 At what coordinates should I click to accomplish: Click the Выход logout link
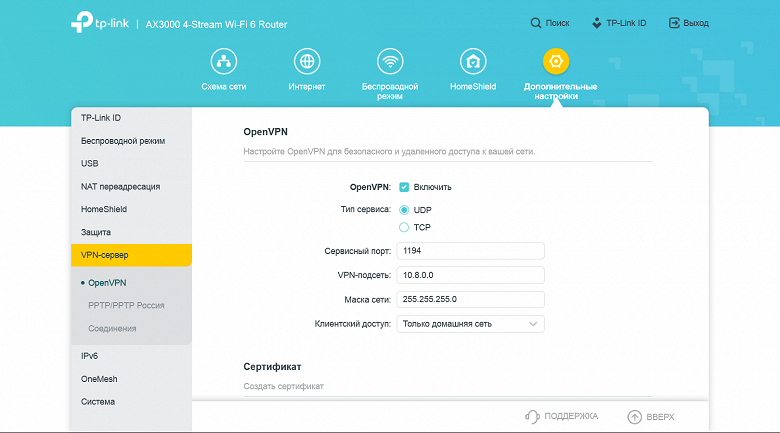(x=696, y=23)
